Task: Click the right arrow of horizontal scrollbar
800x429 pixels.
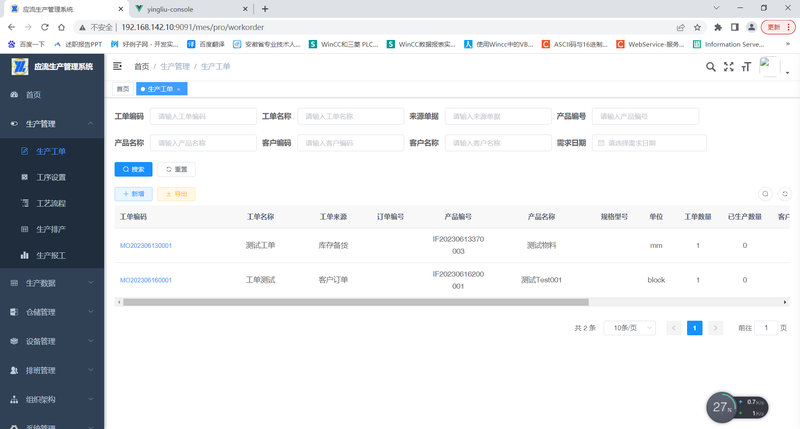Action: (785, 302)
